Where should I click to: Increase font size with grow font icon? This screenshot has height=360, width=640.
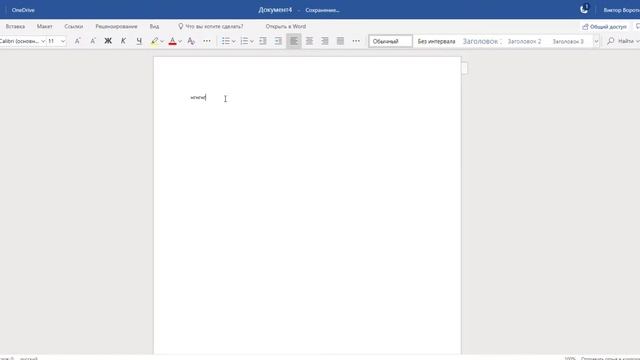point(77,41)
